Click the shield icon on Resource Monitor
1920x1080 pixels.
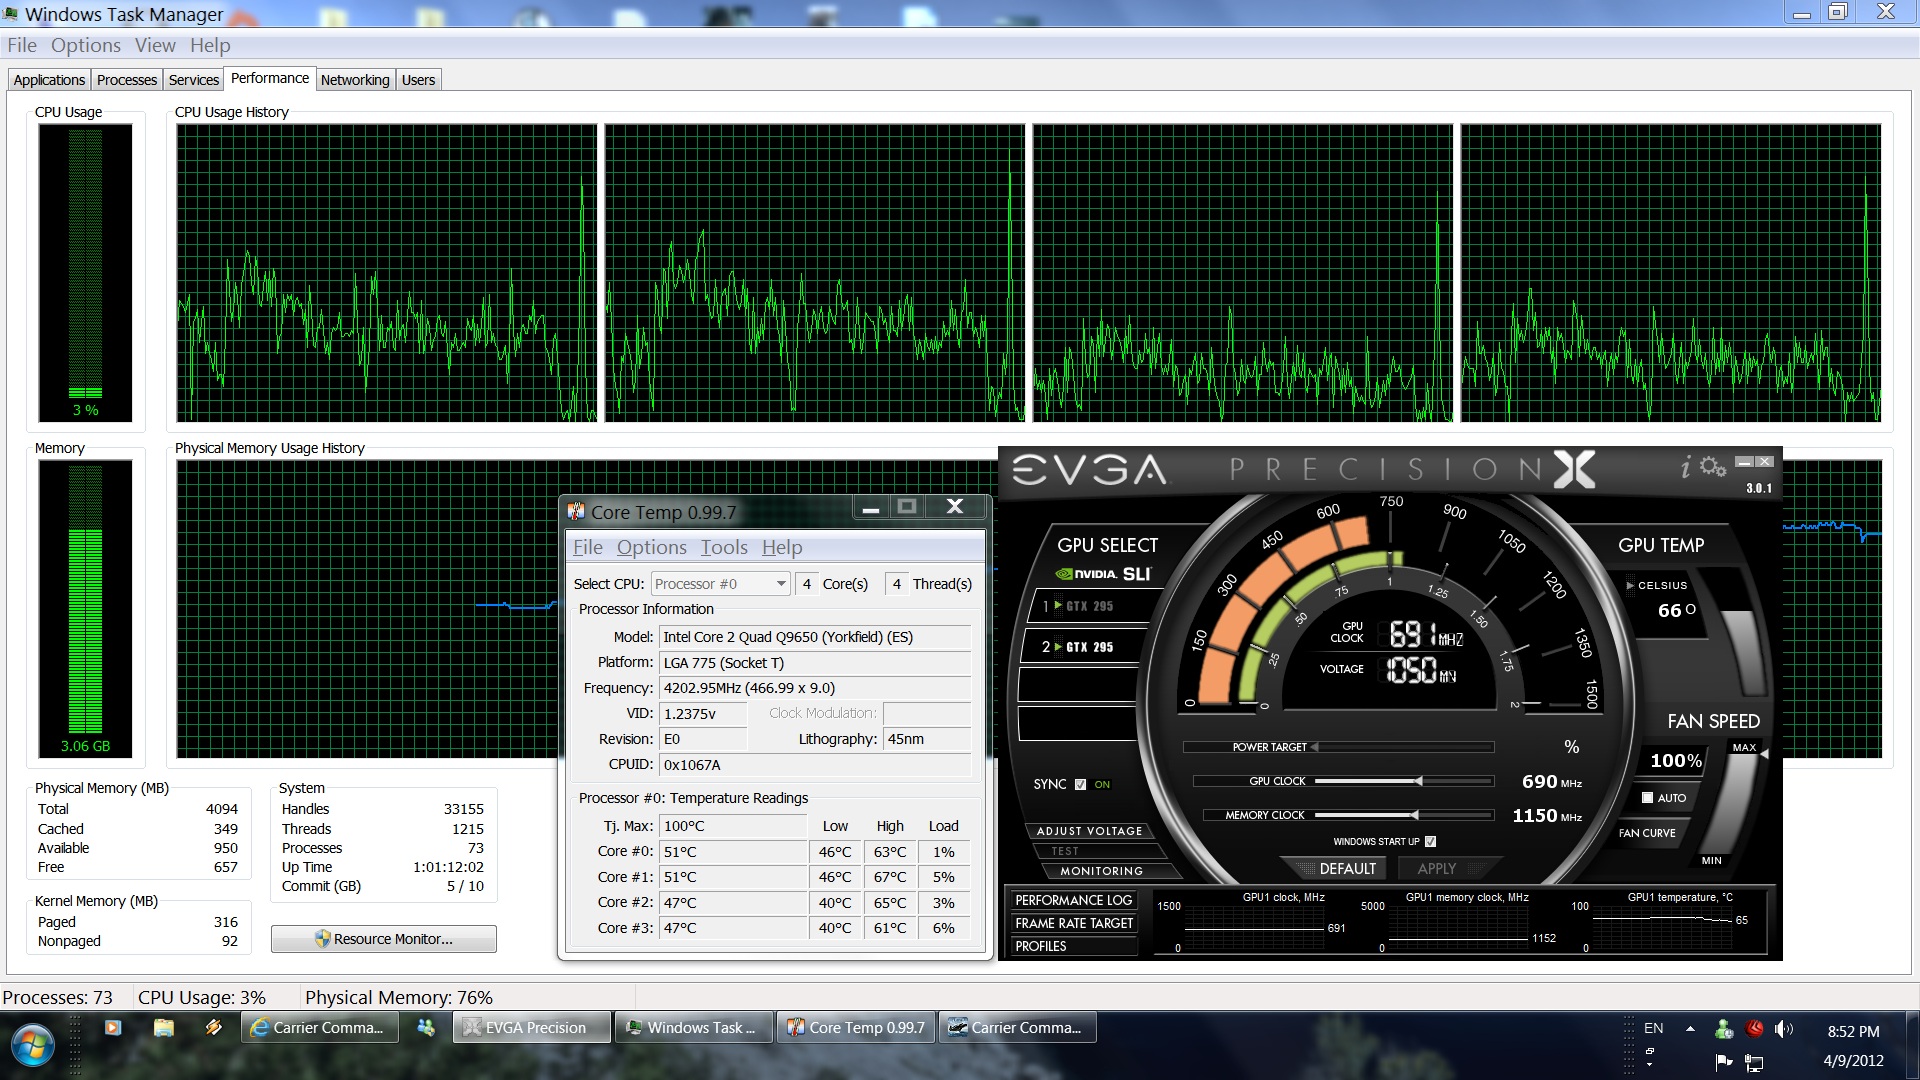322,939
